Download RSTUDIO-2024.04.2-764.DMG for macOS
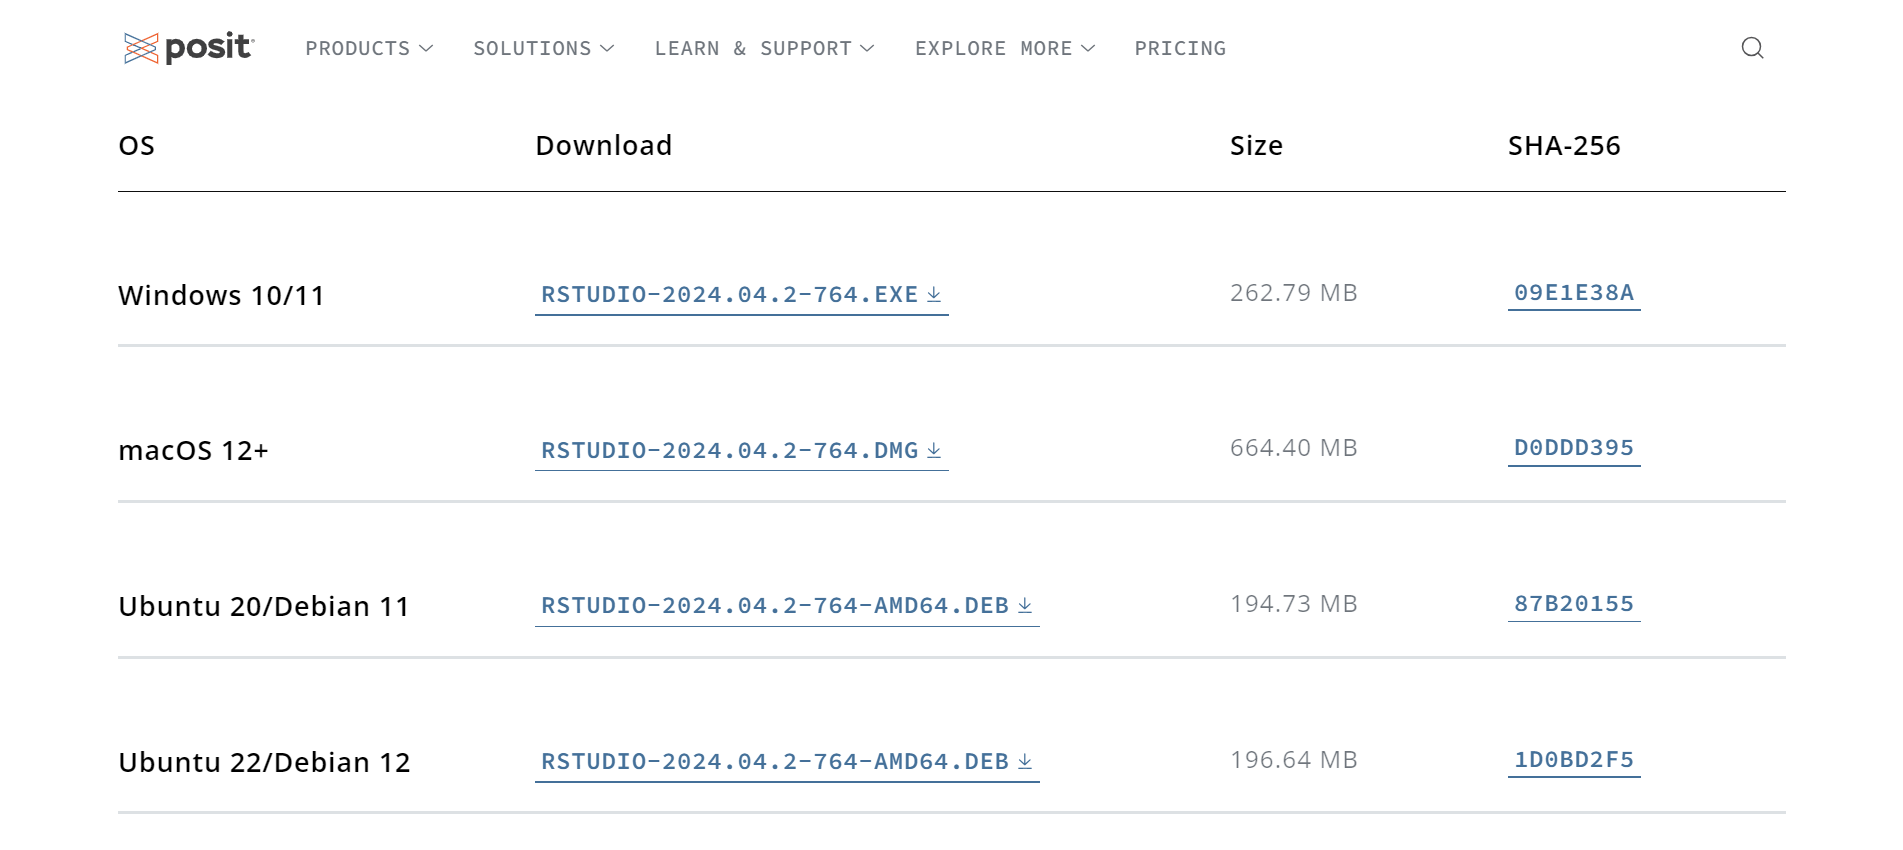 [x=741, y=451]
